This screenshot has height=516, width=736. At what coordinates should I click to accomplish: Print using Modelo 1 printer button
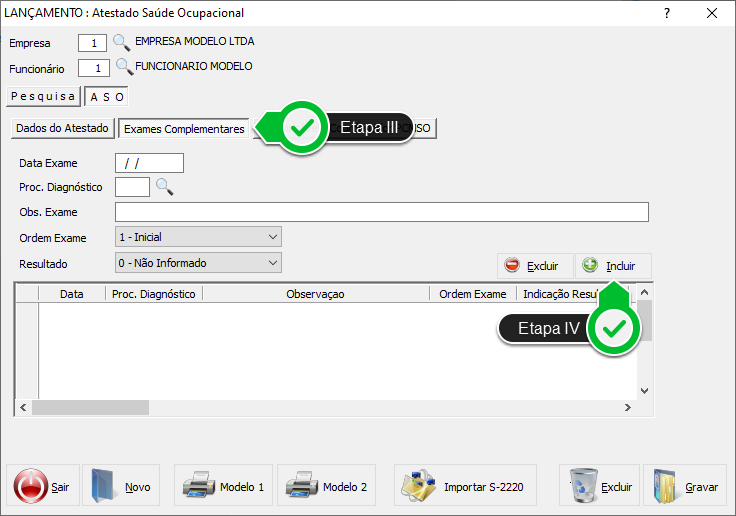pos(223,487)
